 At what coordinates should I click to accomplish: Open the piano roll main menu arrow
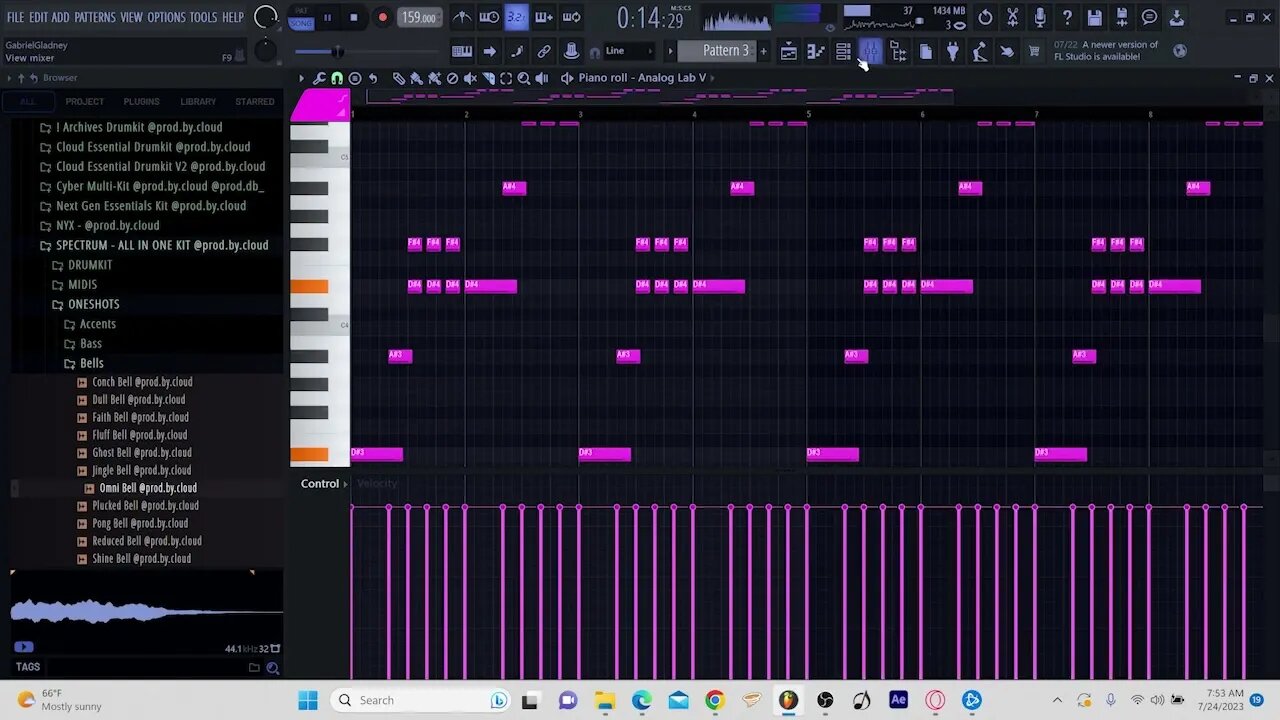click(301, 78)
